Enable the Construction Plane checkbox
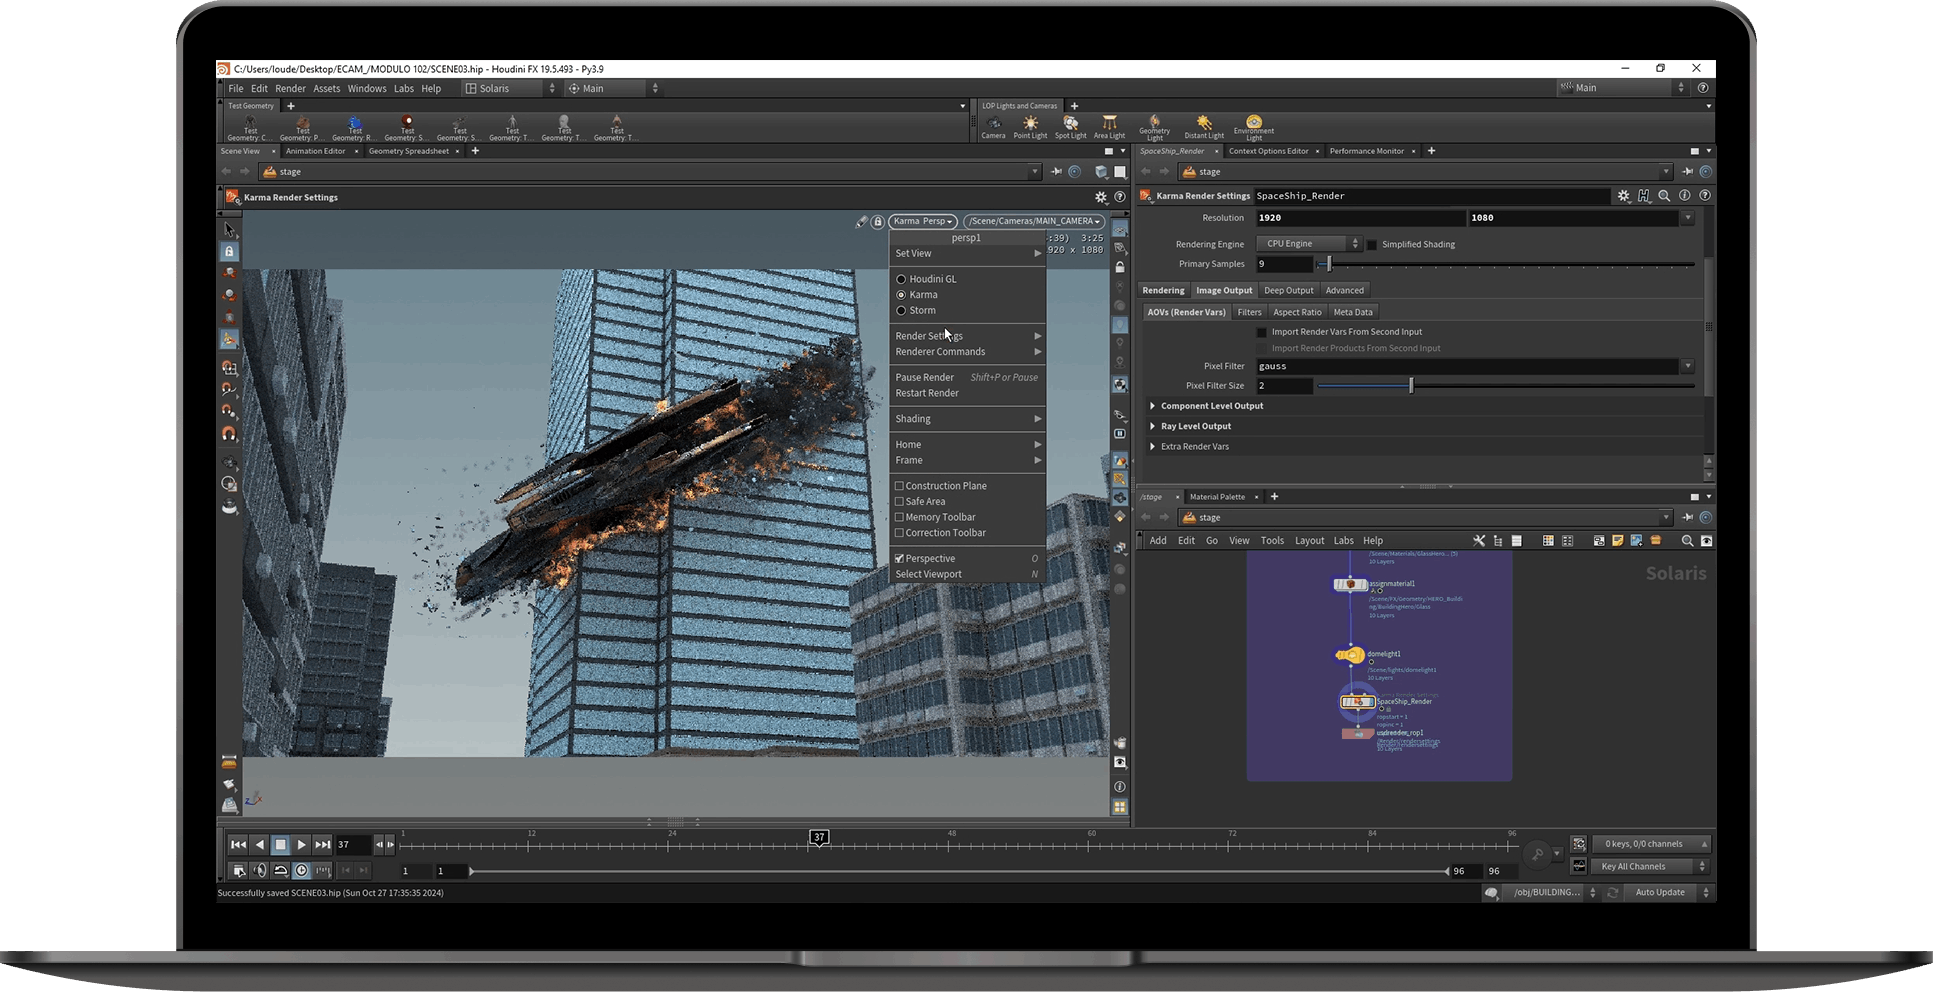The image size is (1933, 992). (x=899, y=485)
